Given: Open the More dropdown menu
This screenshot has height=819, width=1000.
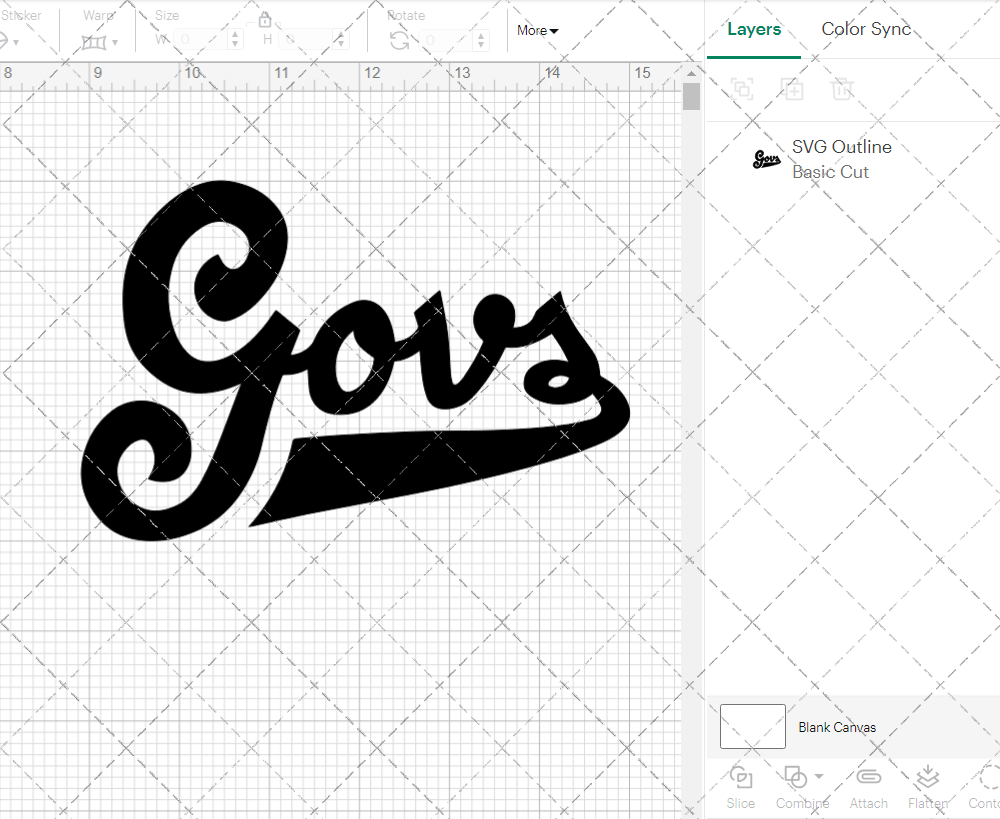Looking at the screenshot, I should pyautogui.click(x=537, y=30).
